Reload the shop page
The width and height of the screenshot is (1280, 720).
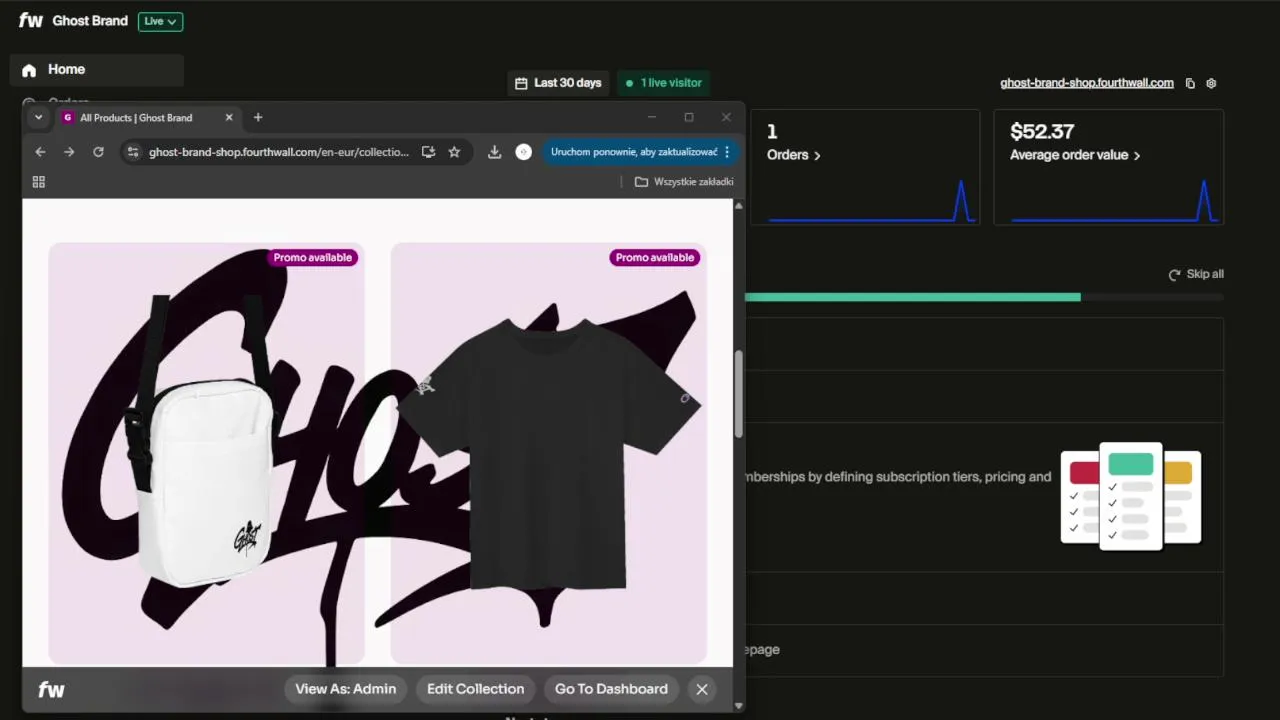pyautogui.click(x=98, y=152)
